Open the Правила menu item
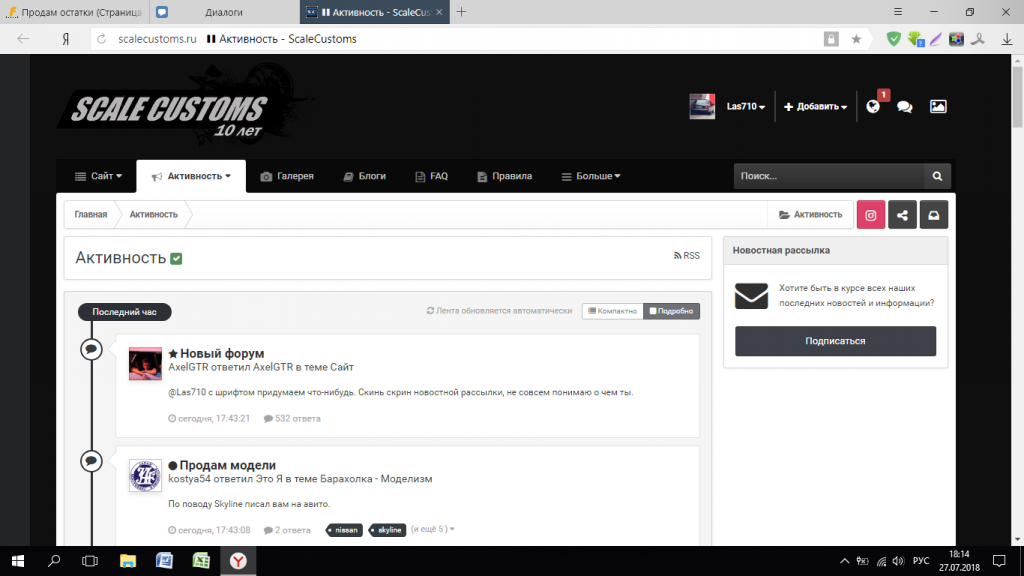 [x=504, y=176]
